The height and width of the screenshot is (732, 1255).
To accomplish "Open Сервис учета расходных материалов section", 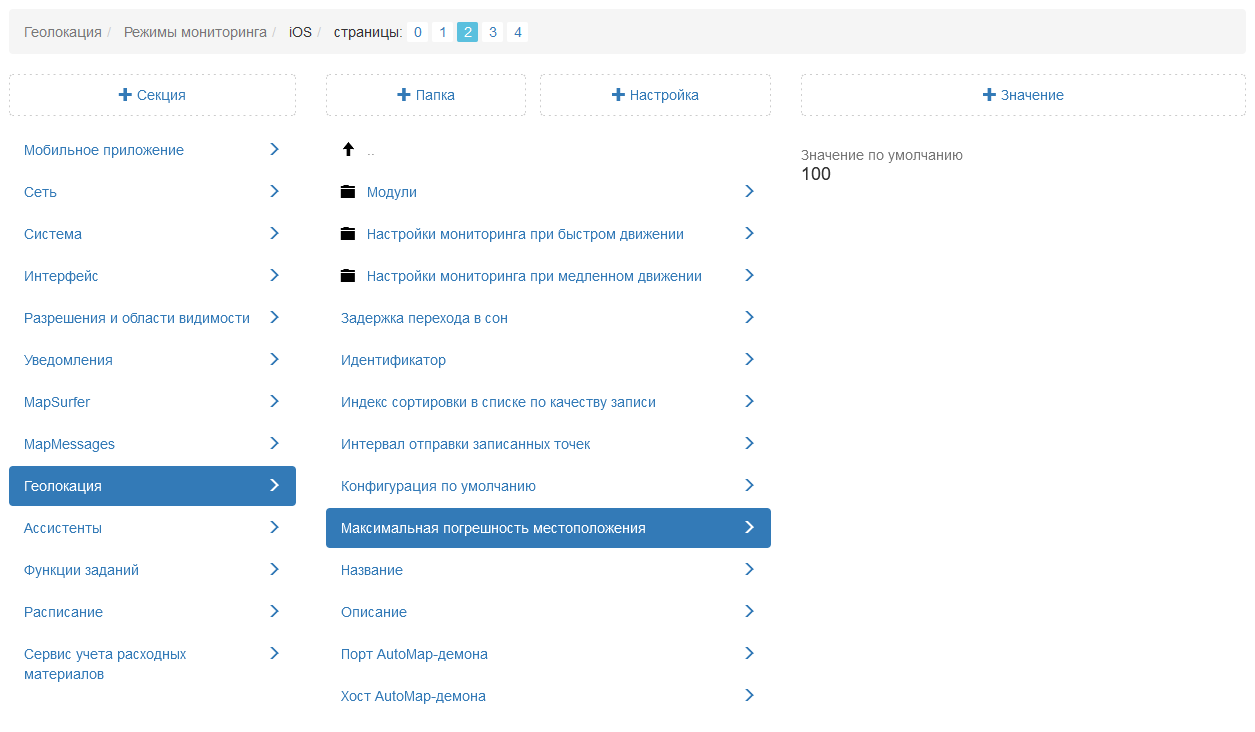I will (152, 664).
